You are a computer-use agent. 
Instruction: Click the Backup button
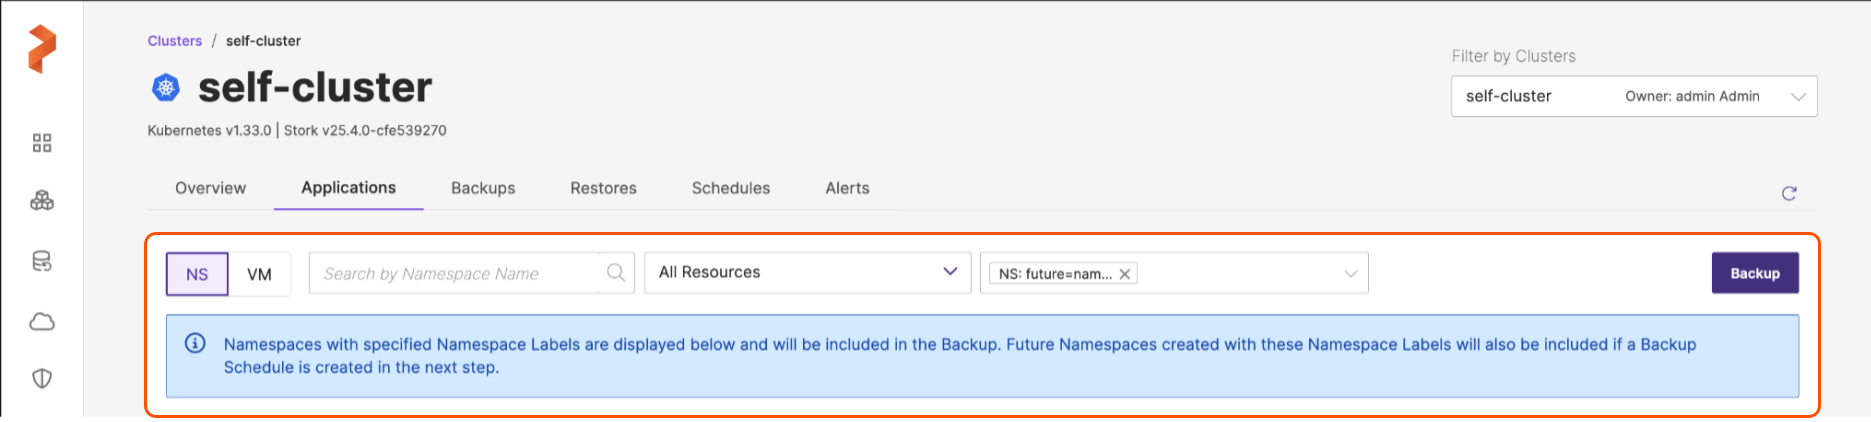pyautogui.click(x=1754, y=273)
